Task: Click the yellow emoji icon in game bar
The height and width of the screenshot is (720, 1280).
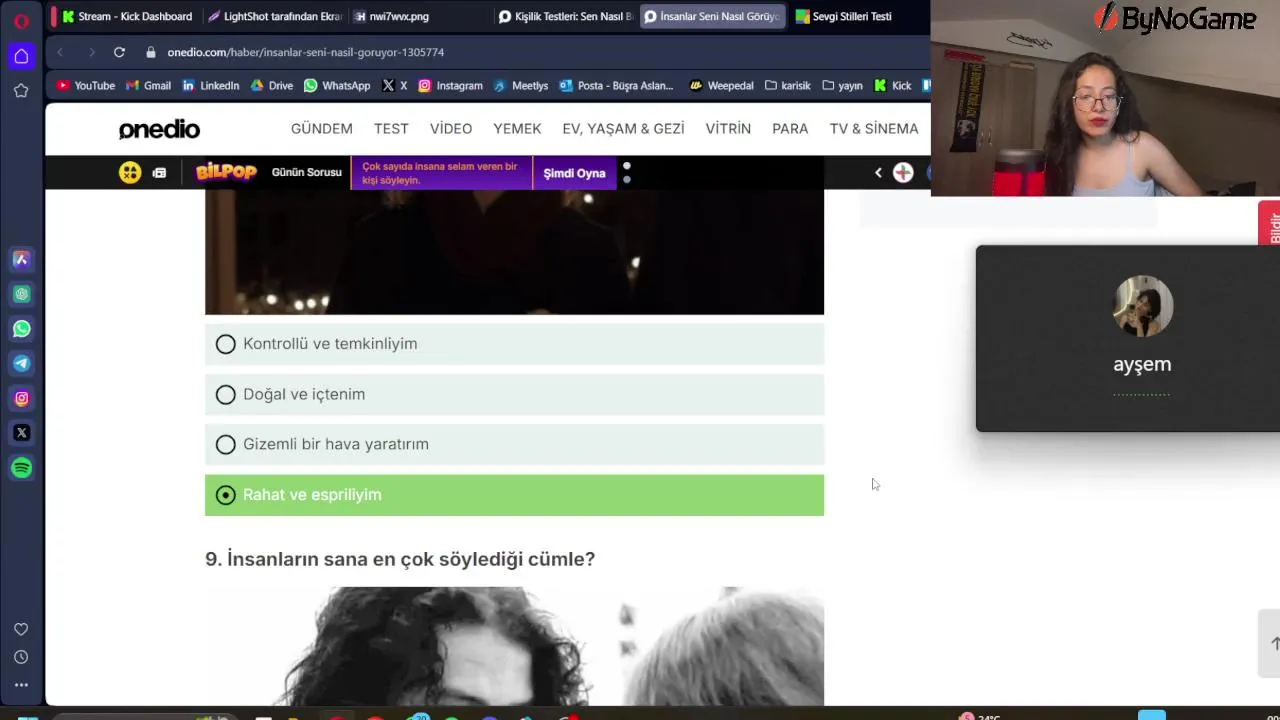Action: point(130,172)
